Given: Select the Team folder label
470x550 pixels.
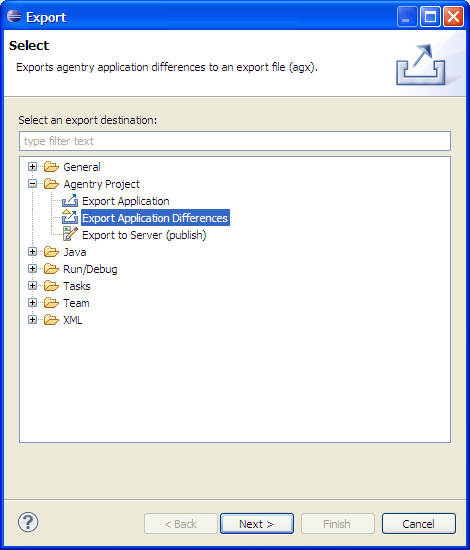Looking at the screenshot, I should point(76,303).
